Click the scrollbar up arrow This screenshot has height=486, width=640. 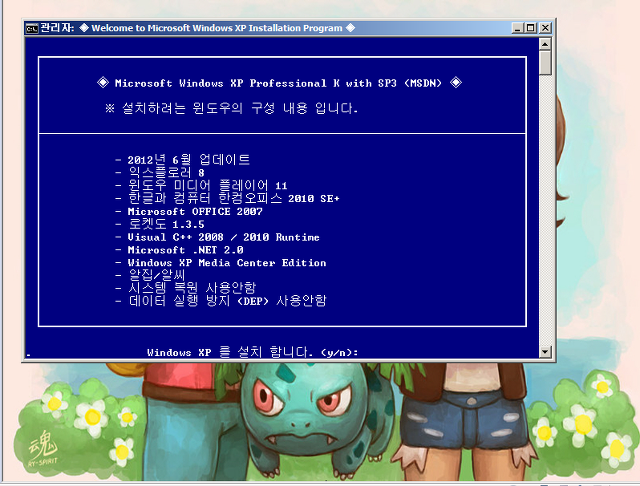coord(545,44)
